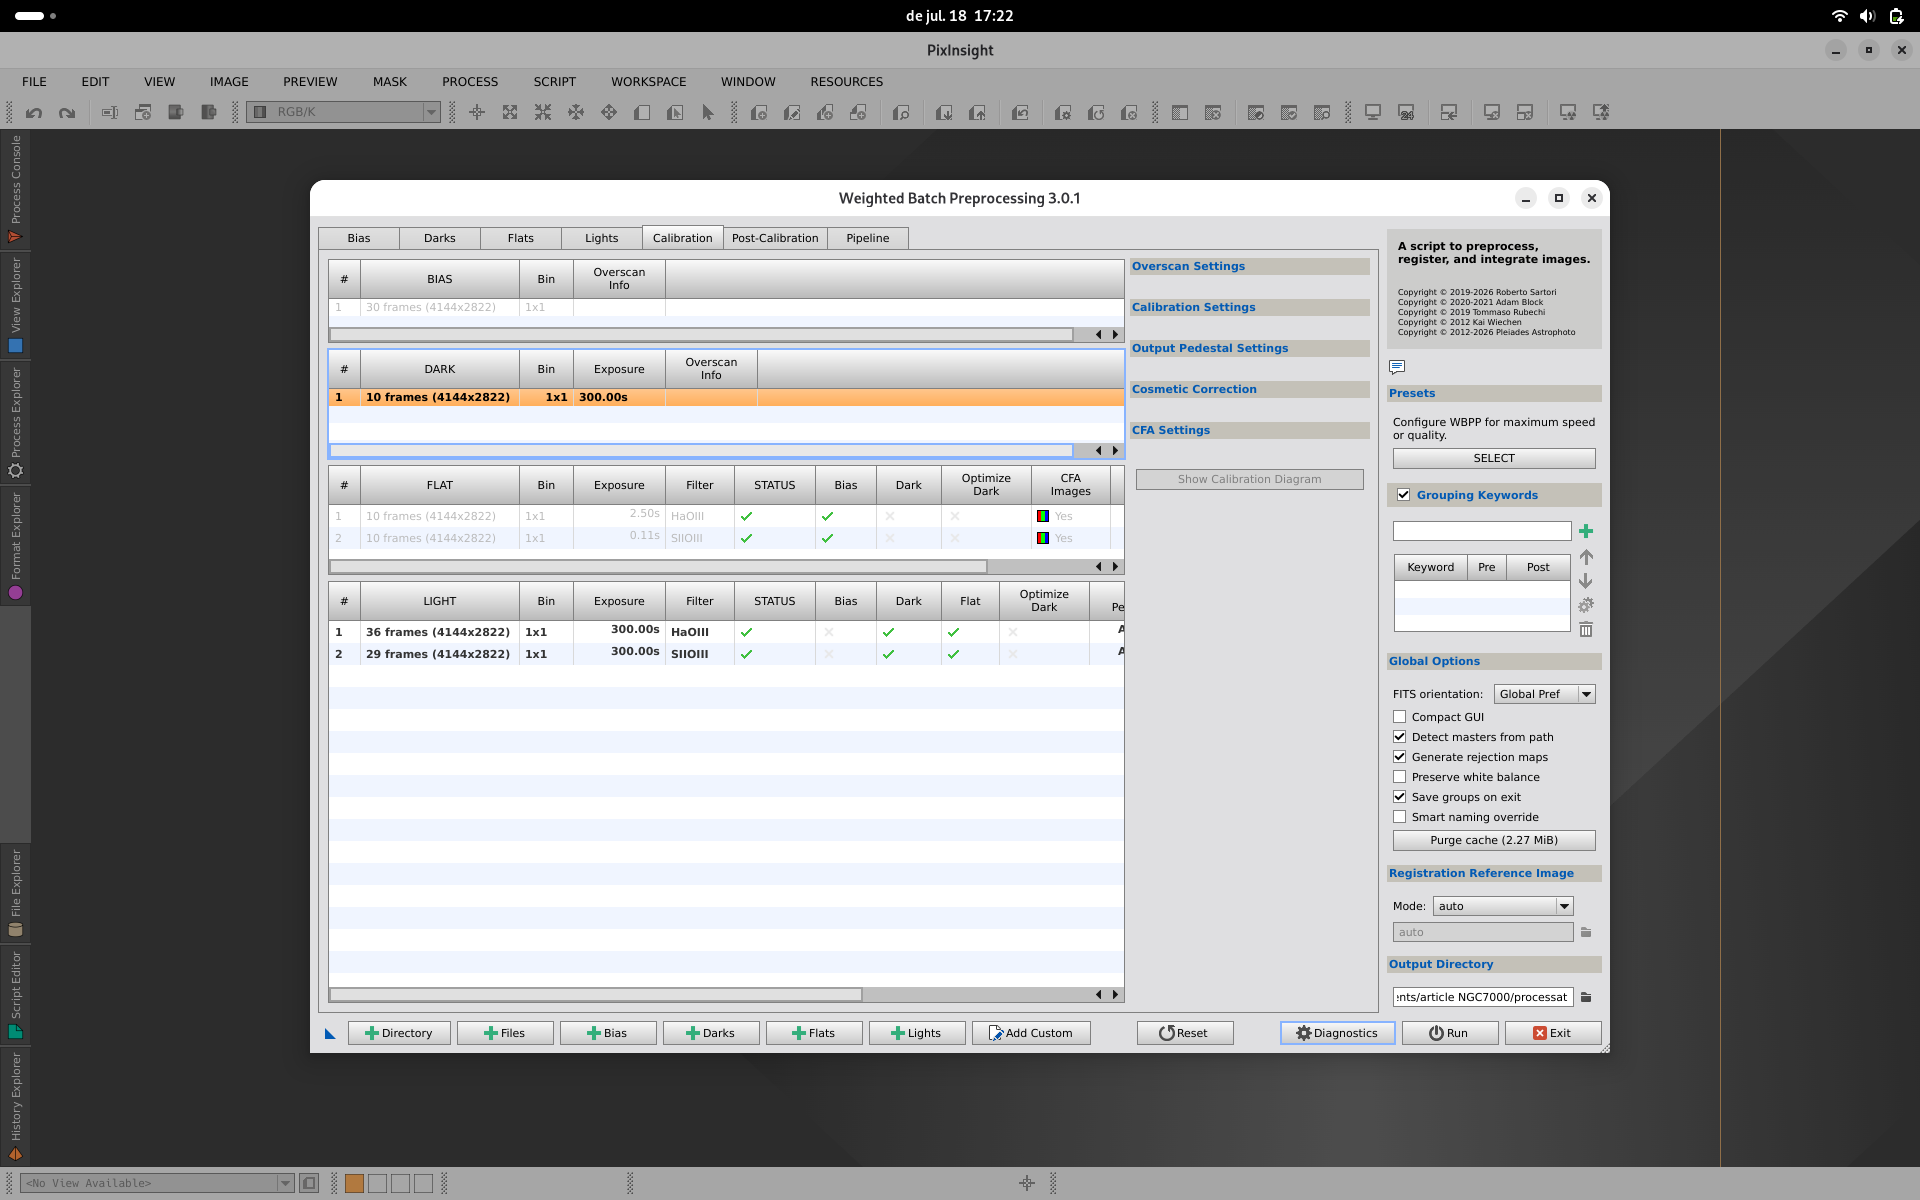Click the Reset button

coord(1185,1033)
